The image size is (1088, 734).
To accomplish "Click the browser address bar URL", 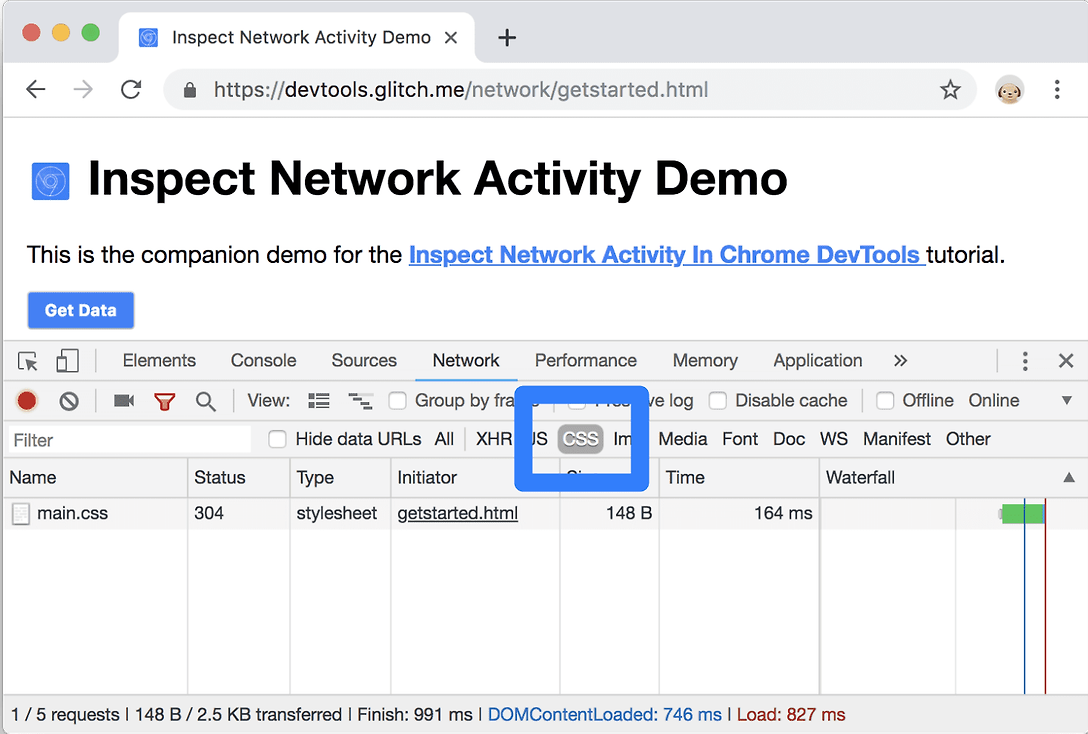I will tap(461, 89).
